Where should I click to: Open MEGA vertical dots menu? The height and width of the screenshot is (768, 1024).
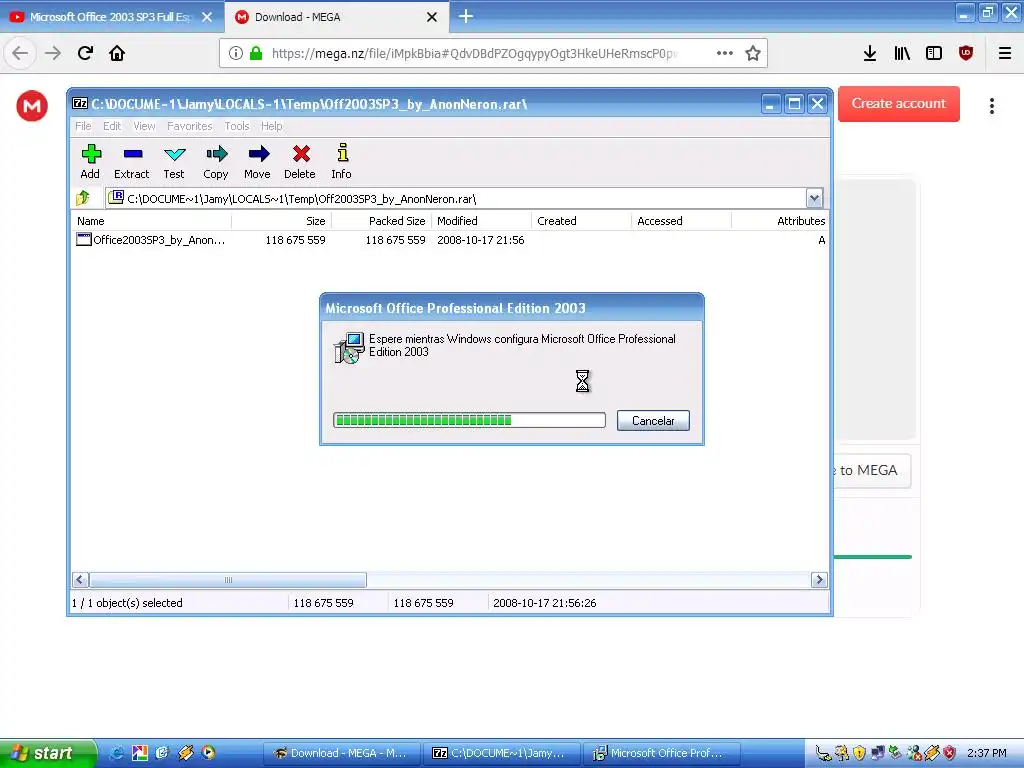[x=991, y=106]
